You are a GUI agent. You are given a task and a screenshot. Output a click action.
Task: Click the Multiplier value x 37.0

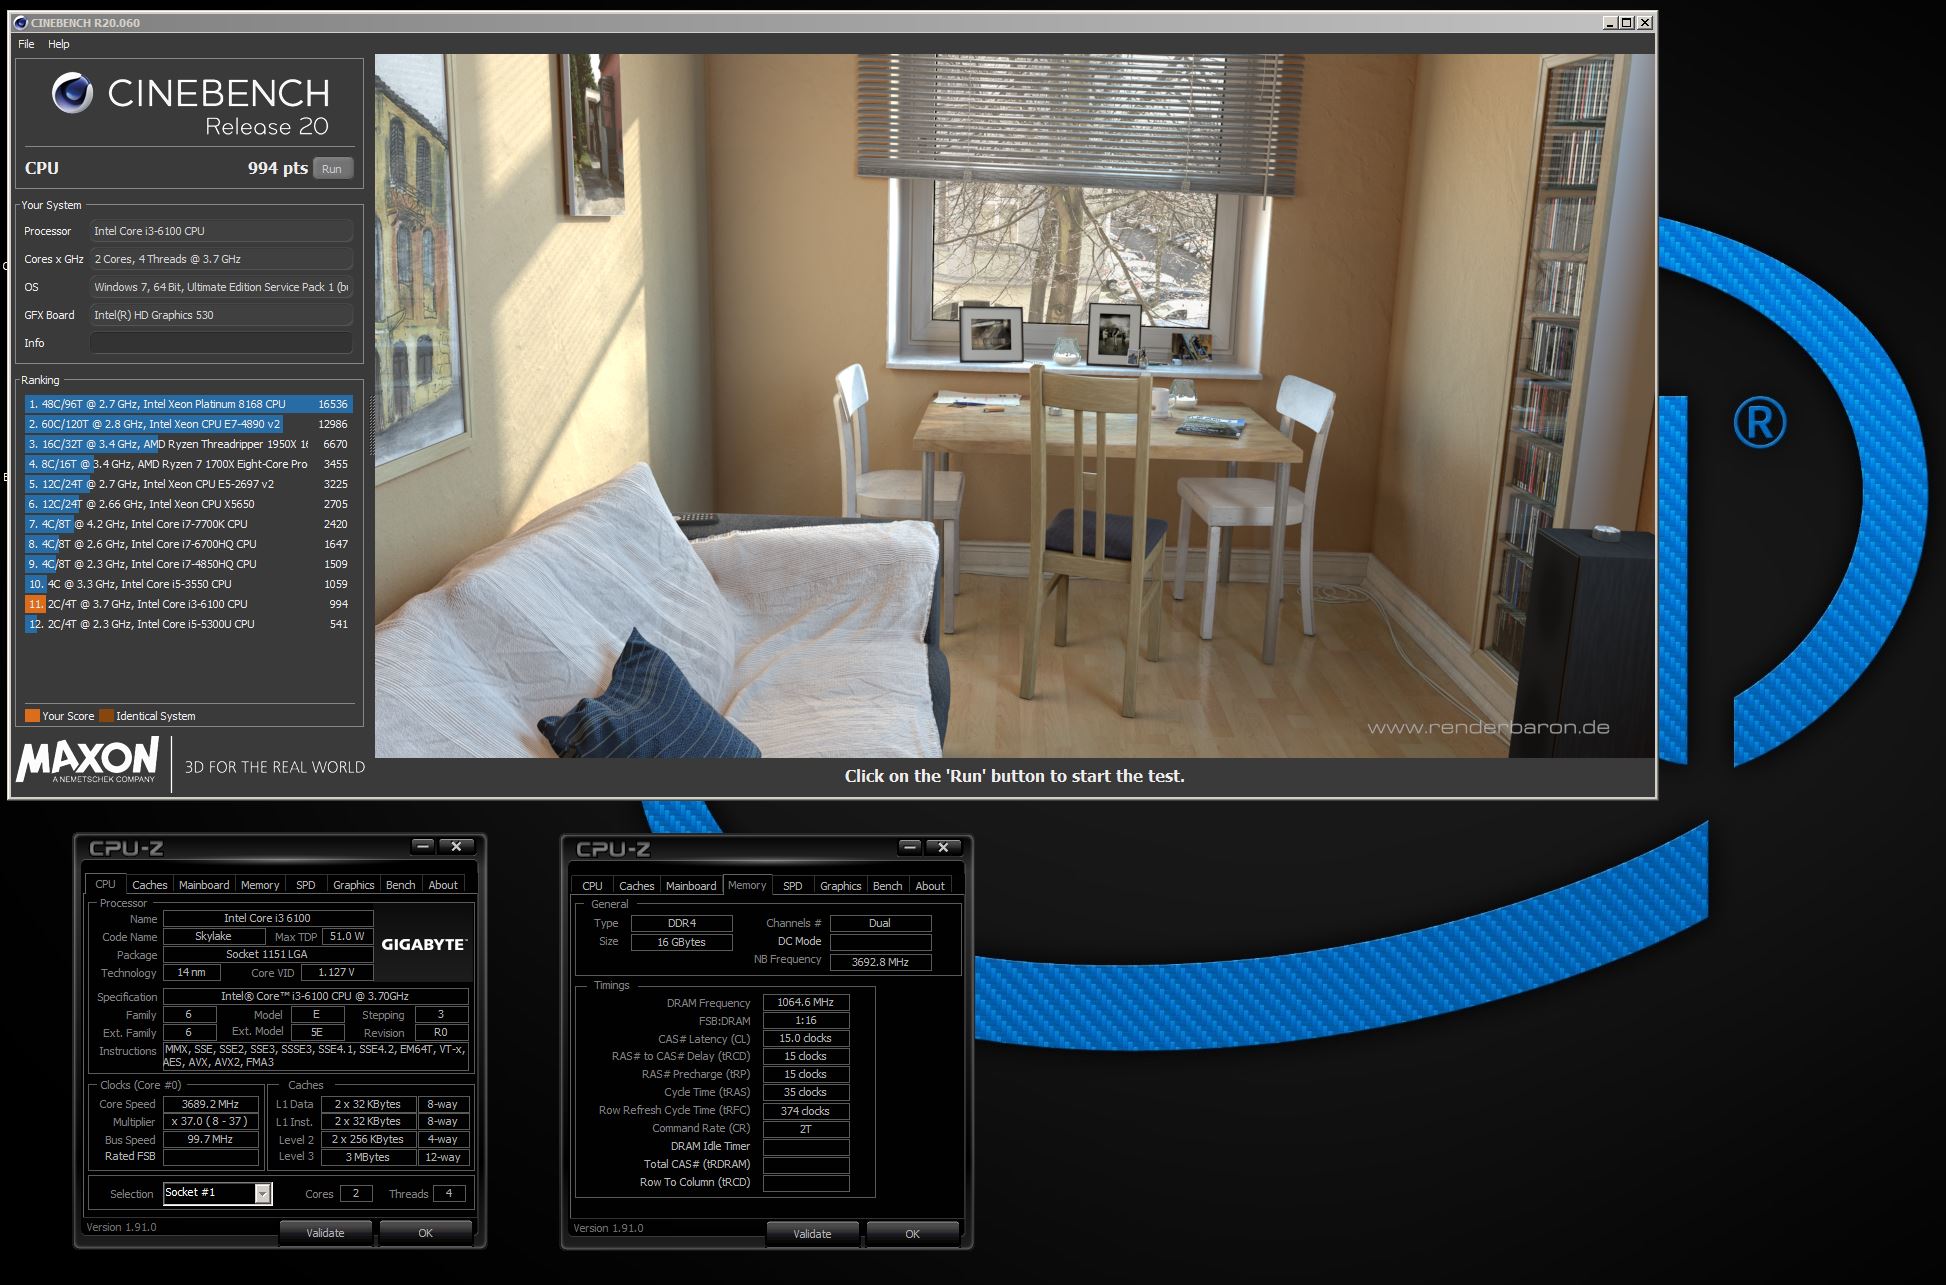pos(210,1121)
